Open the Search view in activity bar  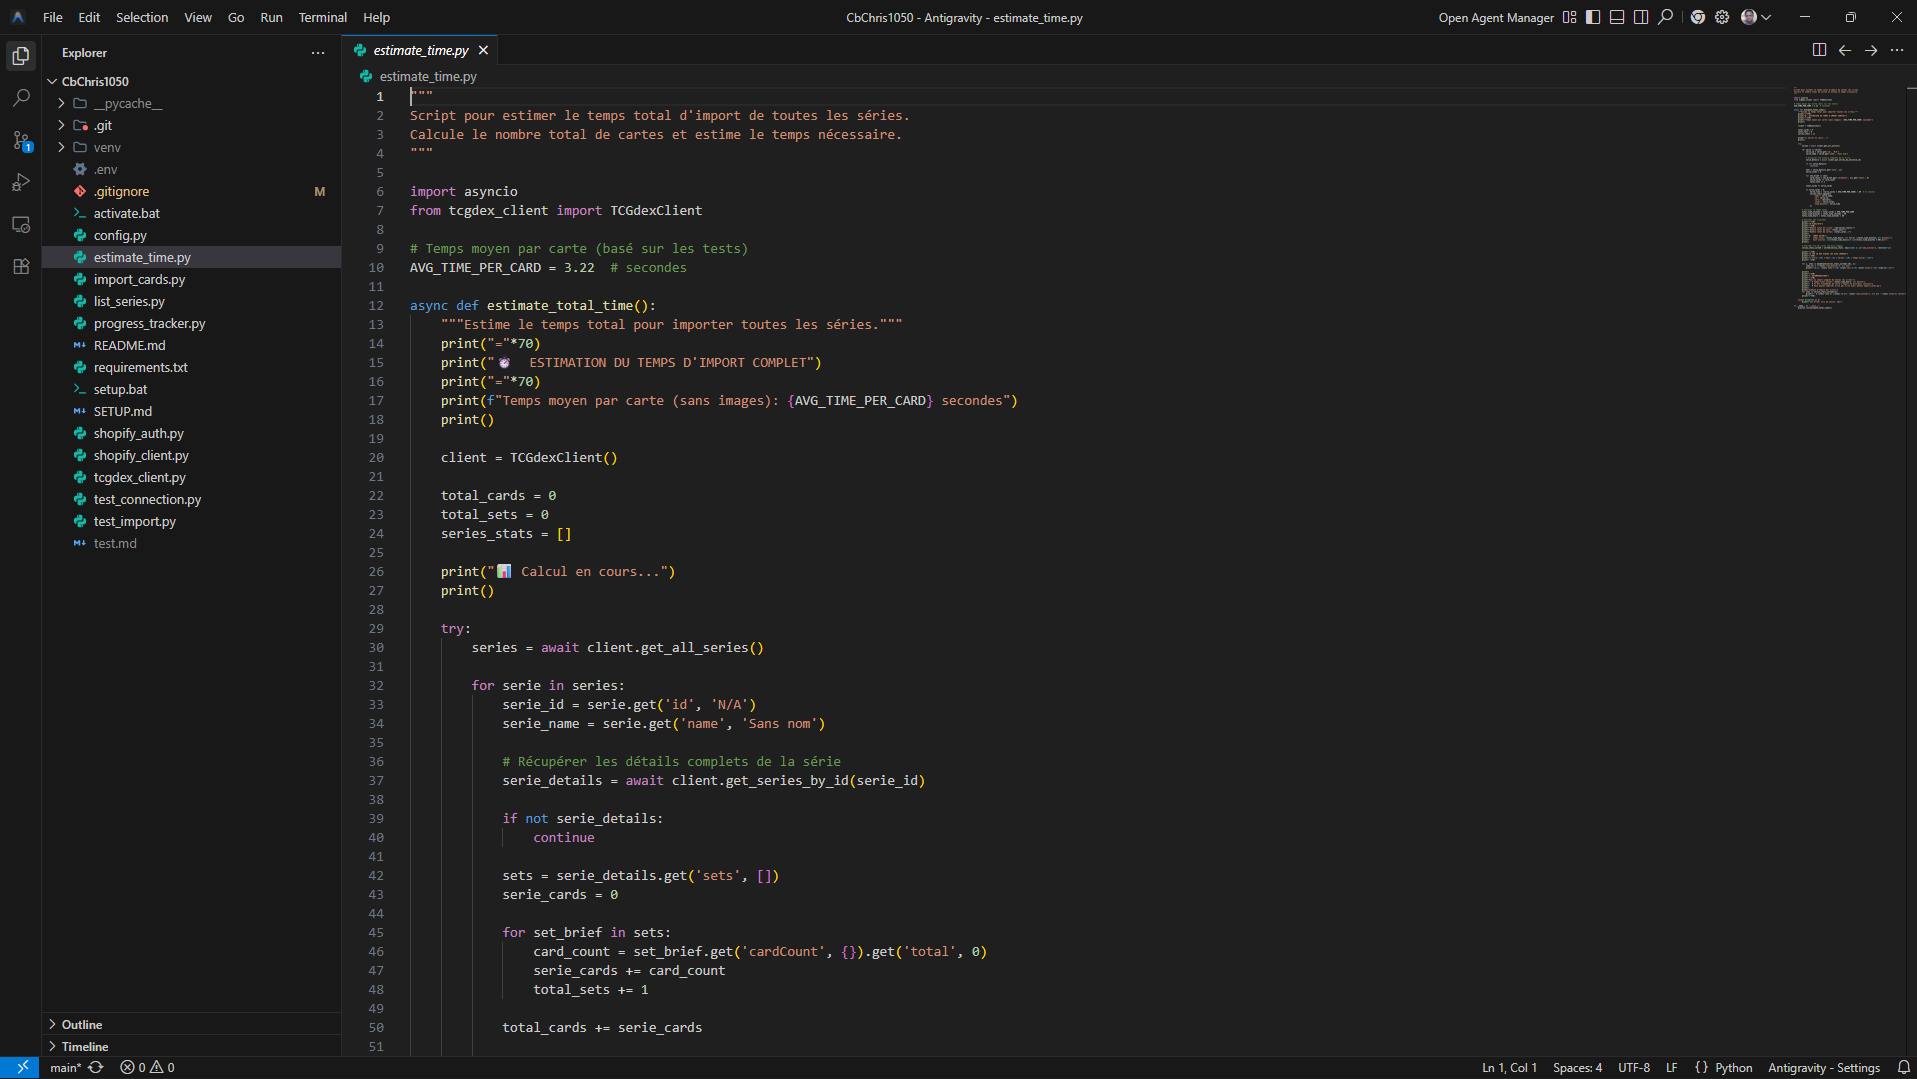(21, 98)
